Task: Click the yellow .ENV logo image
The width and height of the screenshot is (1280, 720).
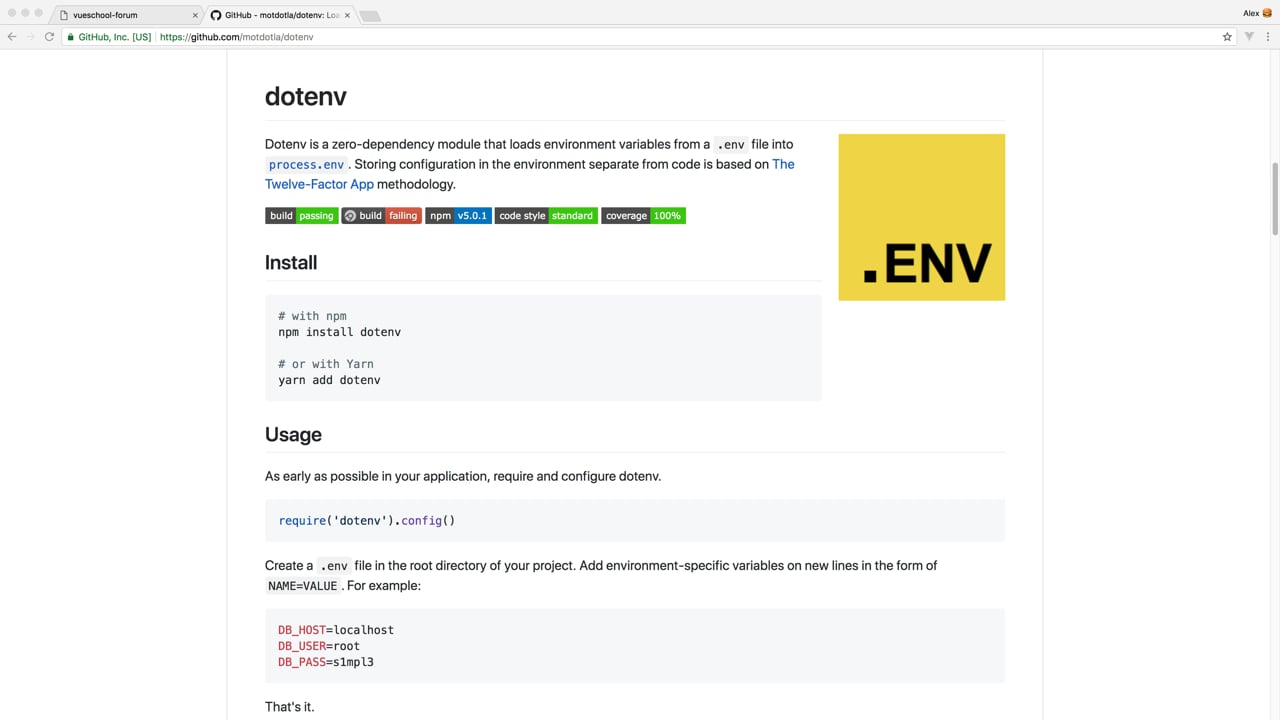Action: (x=921, y=217)
